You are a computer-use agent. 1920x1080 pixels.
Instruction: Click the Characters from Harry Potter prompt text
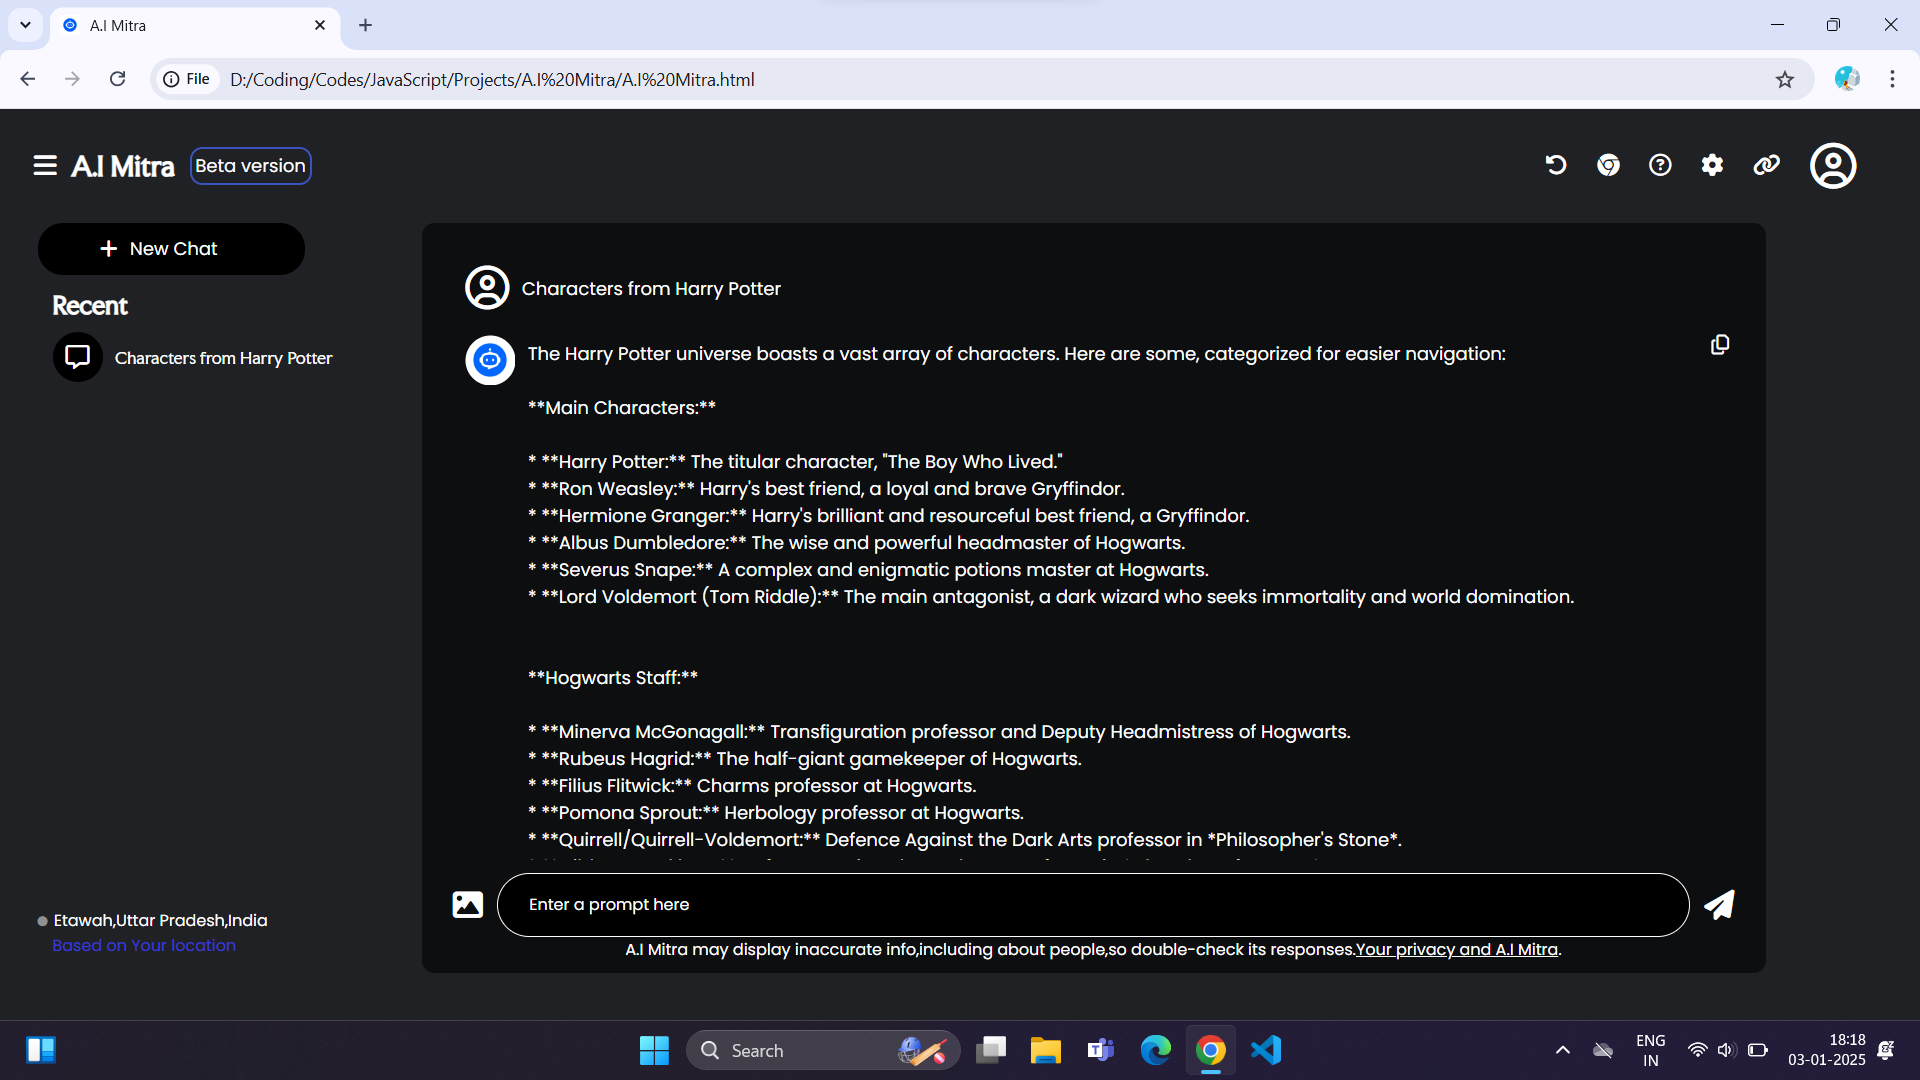651,289
